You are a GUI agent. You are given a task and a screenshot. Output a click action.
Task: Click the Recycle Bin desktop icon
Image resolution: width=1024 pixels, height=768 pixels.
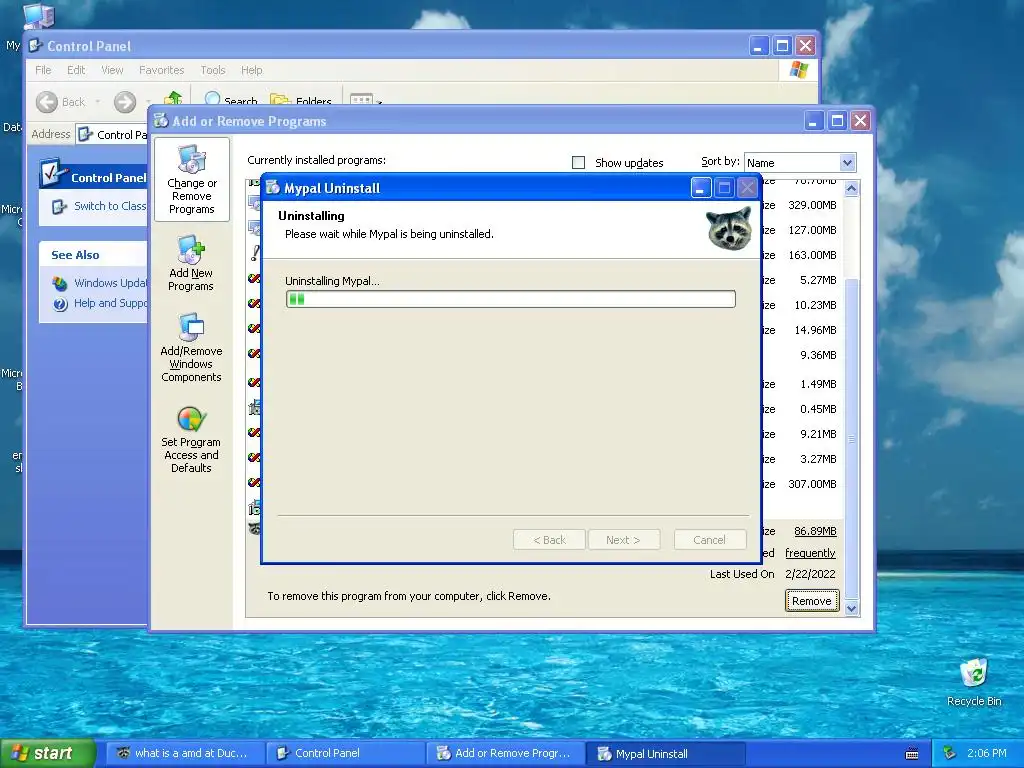point(974,682)
